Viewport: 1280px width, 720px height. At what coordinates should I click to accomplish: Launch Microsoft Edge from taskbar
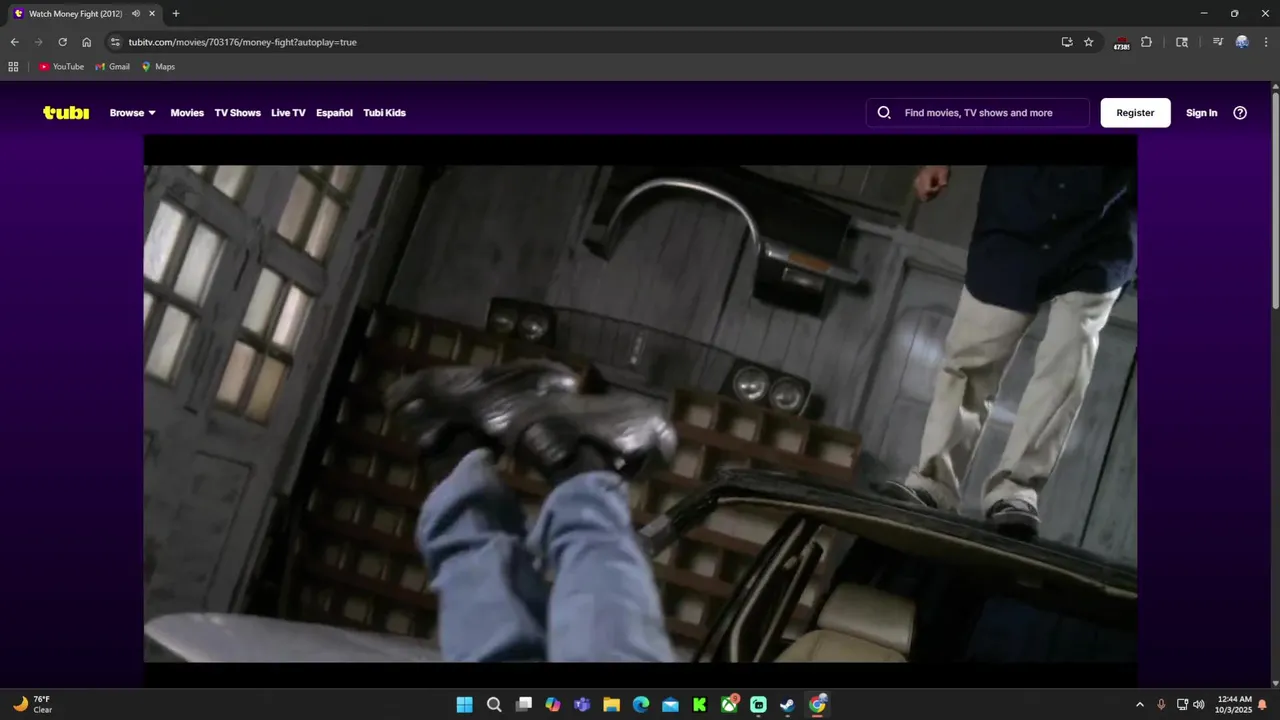pos(641,704)
